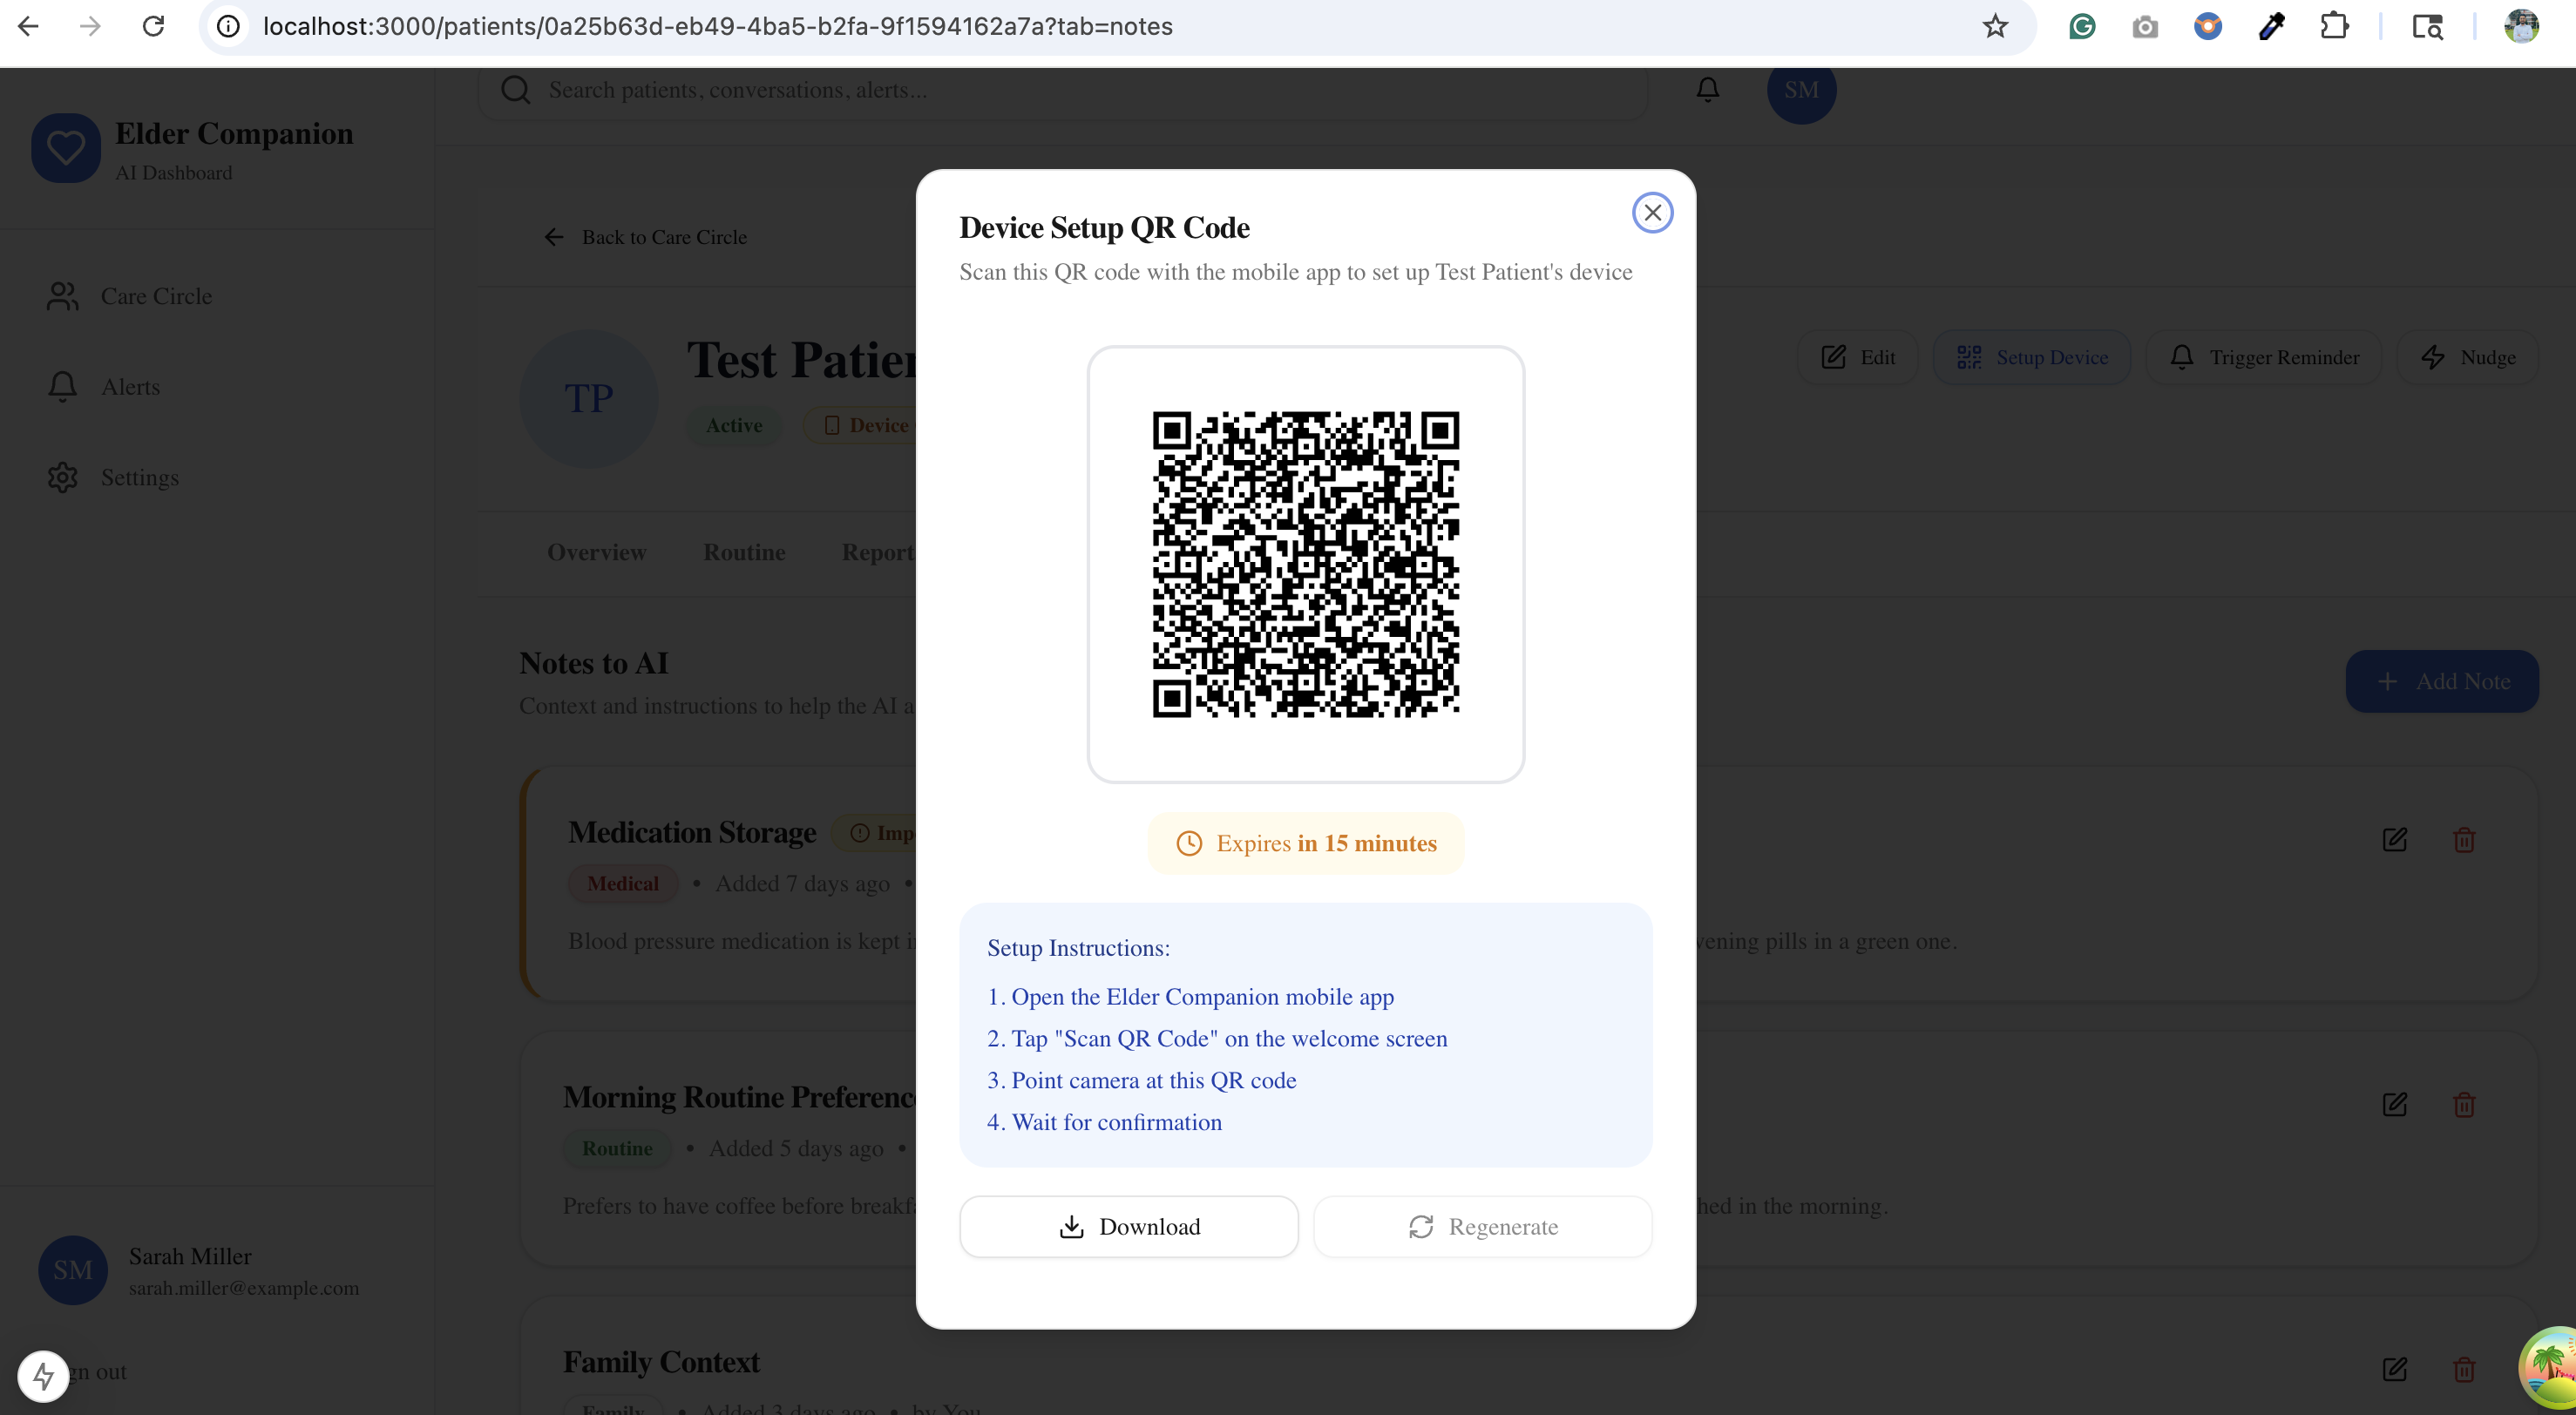Regenerate the device setup QR code
2576x1415 pixels.
1482,1226
